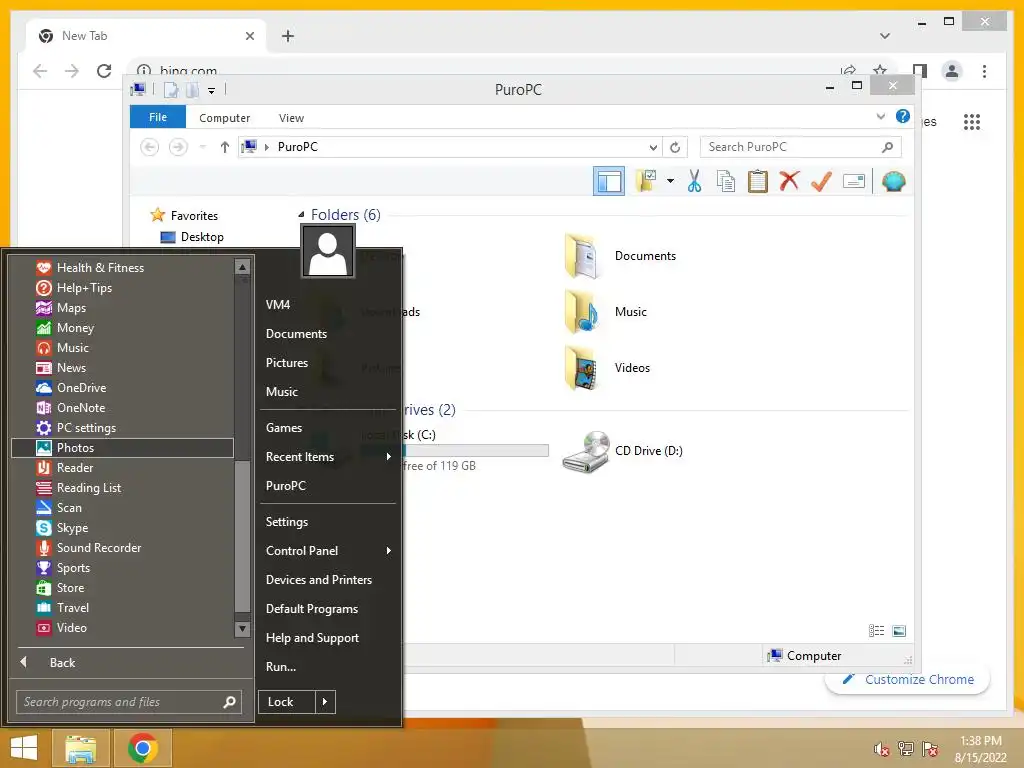Expand the Control Panel submenu arrow
1024x768 pixels.
point(389,551)
